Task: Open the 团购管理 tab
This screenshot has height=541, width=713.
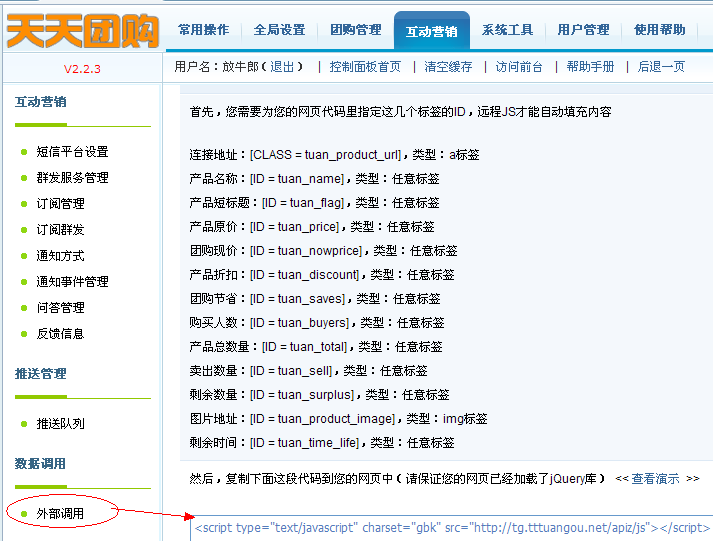Action: click(x=356, y=30)
